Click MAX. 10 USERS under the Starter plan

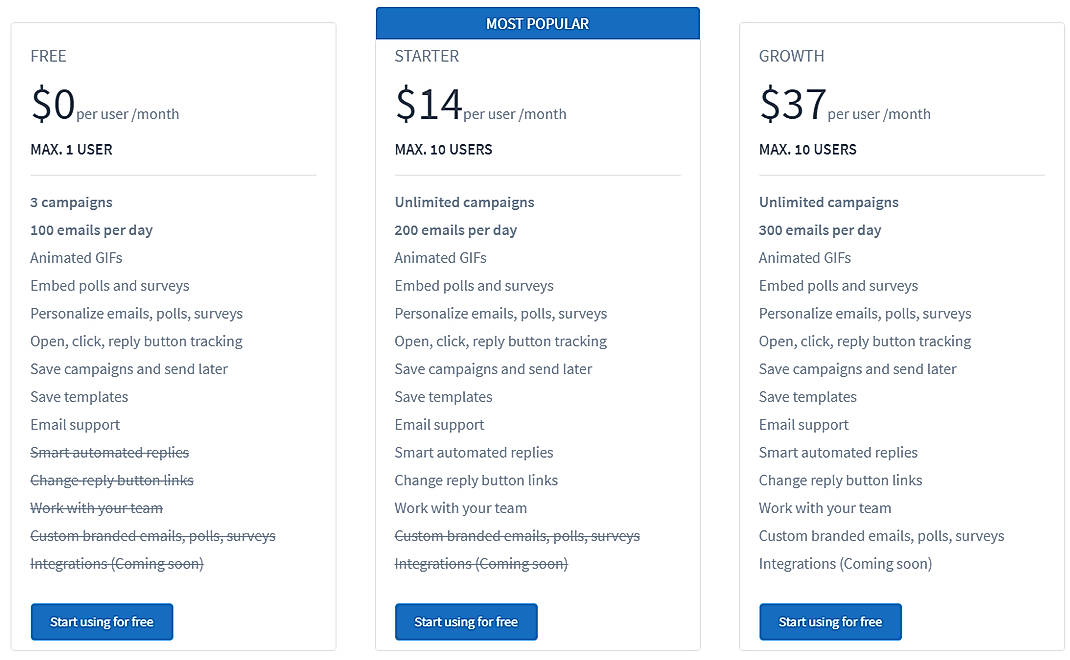(444, 149)
